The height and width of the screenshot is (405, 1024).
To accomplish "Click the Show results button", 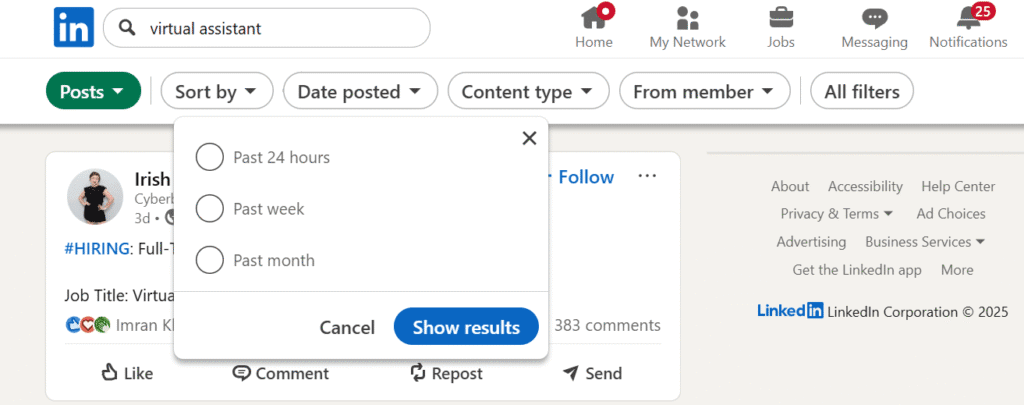I will pos(466,327).
